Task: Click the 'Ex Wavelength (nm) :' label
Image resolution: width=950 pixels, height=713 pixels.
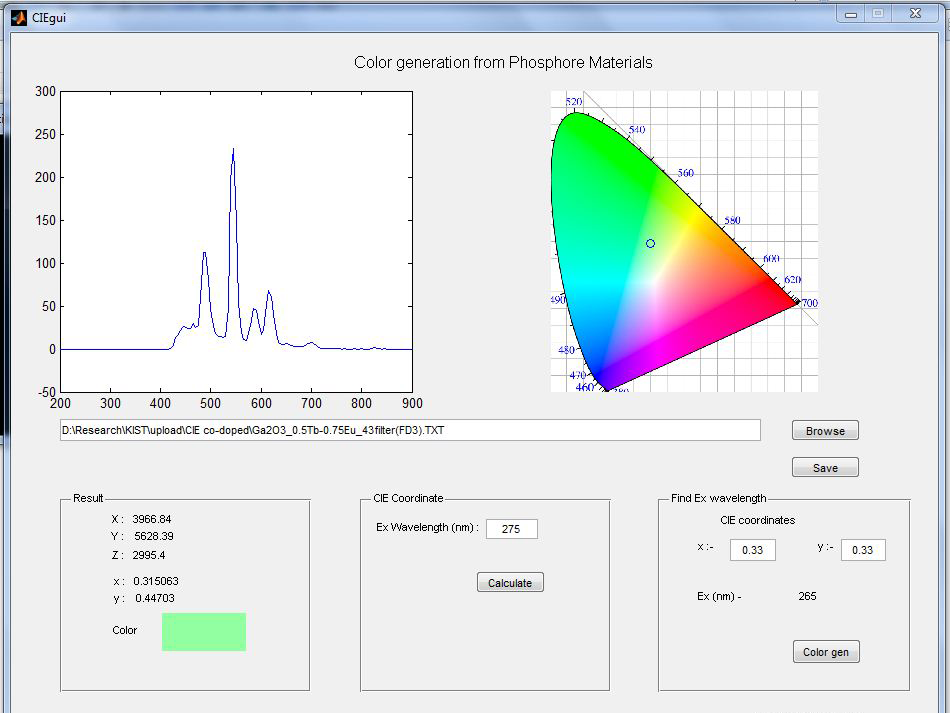Action: pyautogui.click(x=427, y=527)
